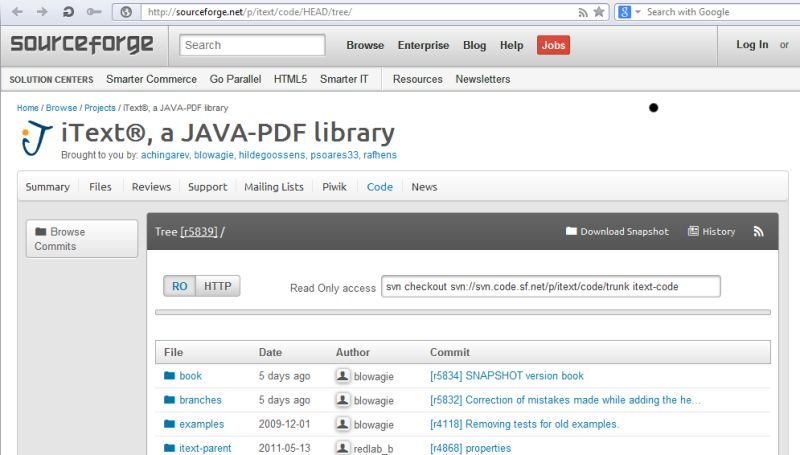
Task: Click the red Jobs button
Action: pos(553,45)
